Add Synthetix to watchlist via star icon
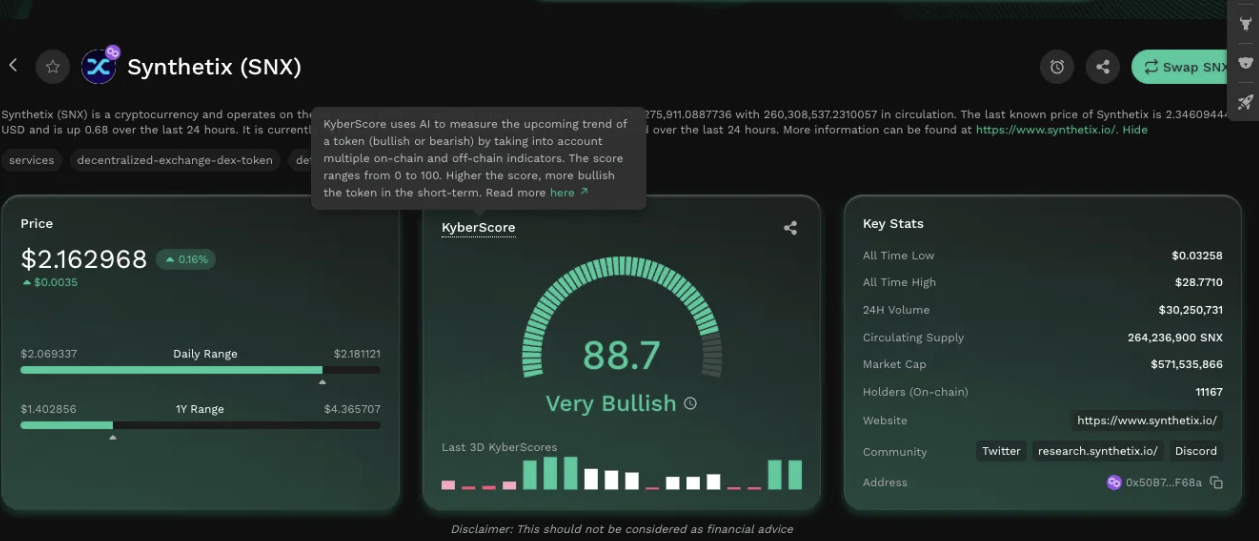The width and height of the screenshot is (1259, 541). point(53,67)
